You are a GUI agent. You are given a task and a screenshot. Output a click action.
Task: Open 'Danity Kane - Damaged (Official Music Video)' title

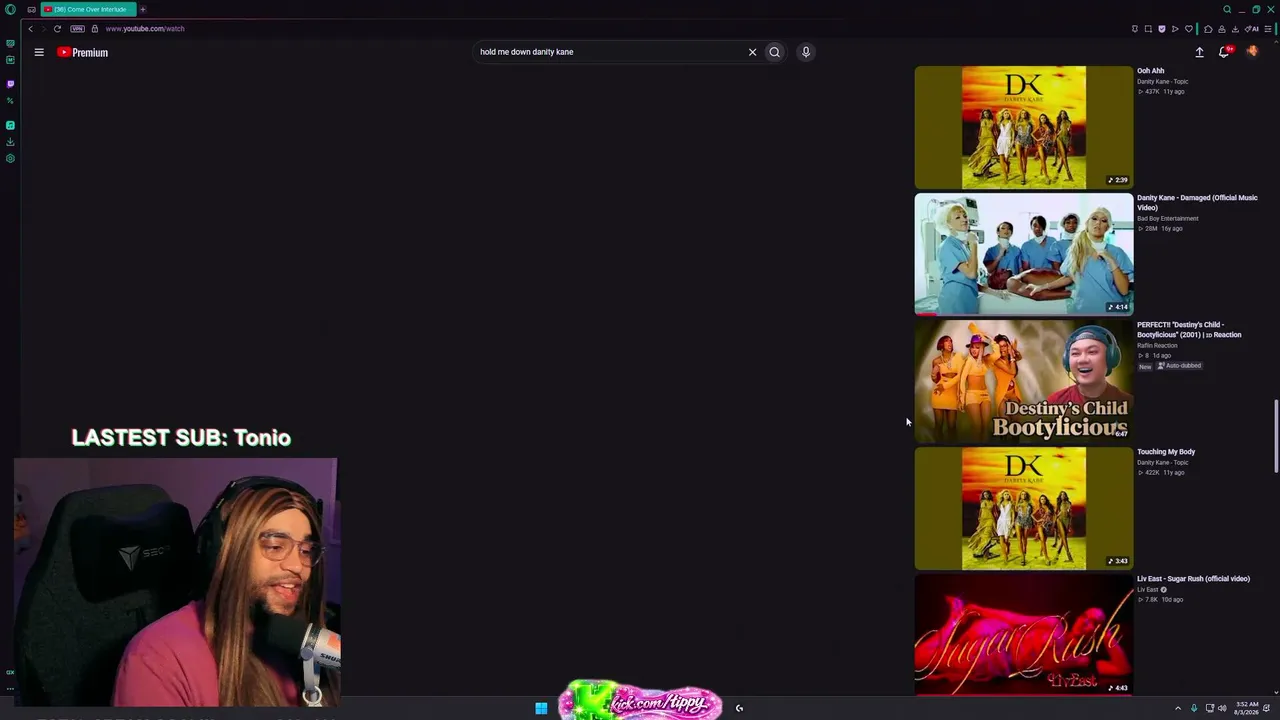(x=1197, y=203)
